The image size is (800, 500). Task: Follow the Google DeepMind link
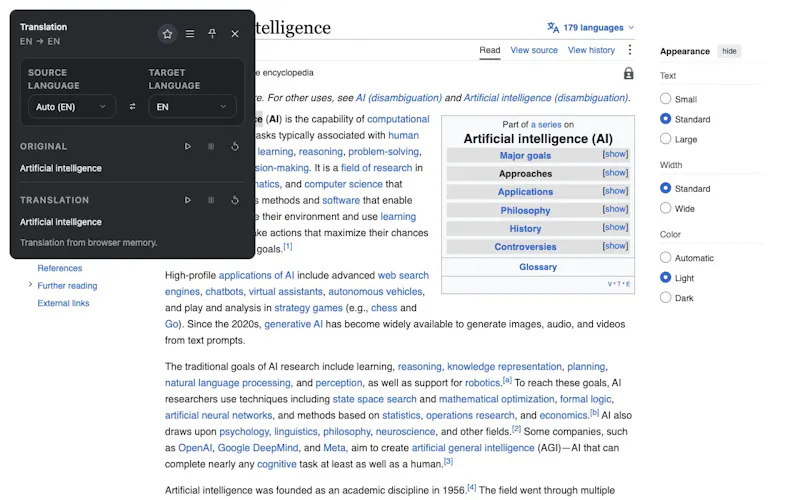click(258, 447)
